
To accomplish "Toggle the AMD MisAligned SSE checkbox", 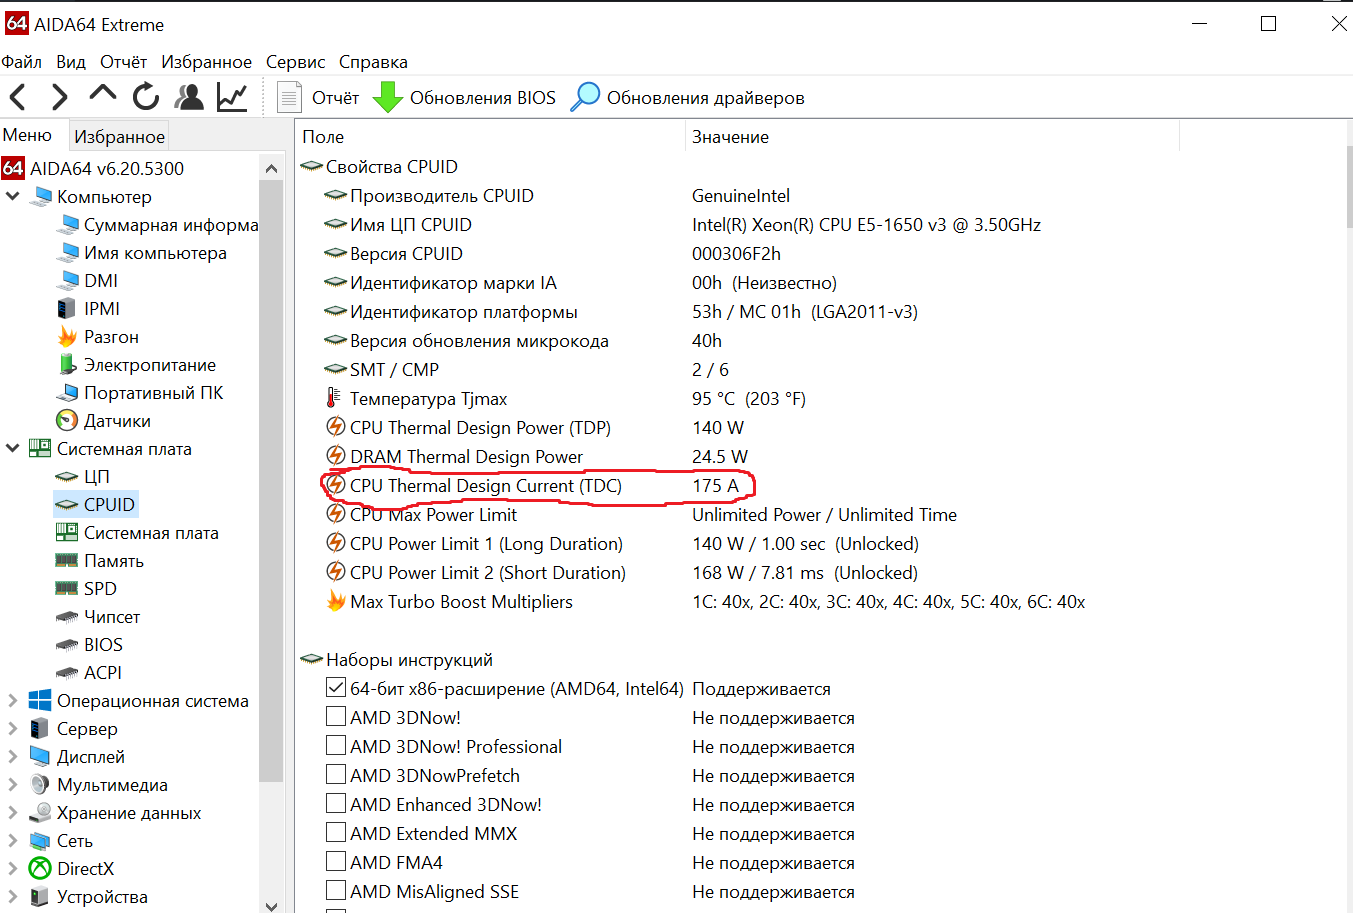I will click(336, 891).
